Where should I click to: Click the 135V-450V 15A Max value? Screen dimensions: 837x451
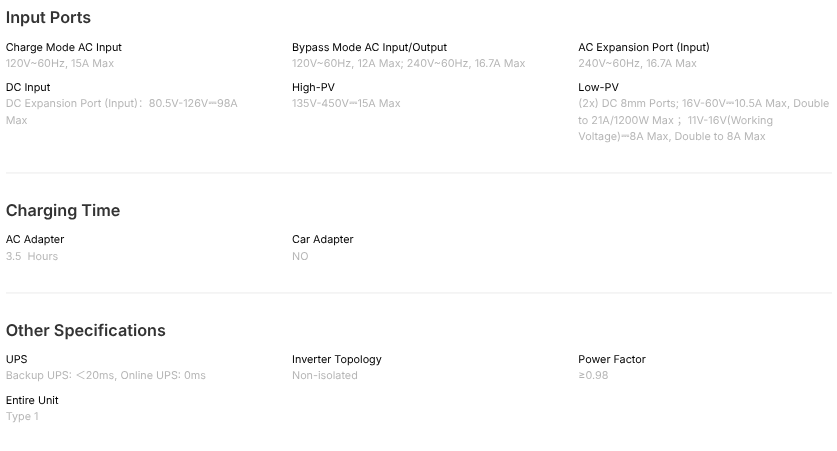click(x=346, y=103)
